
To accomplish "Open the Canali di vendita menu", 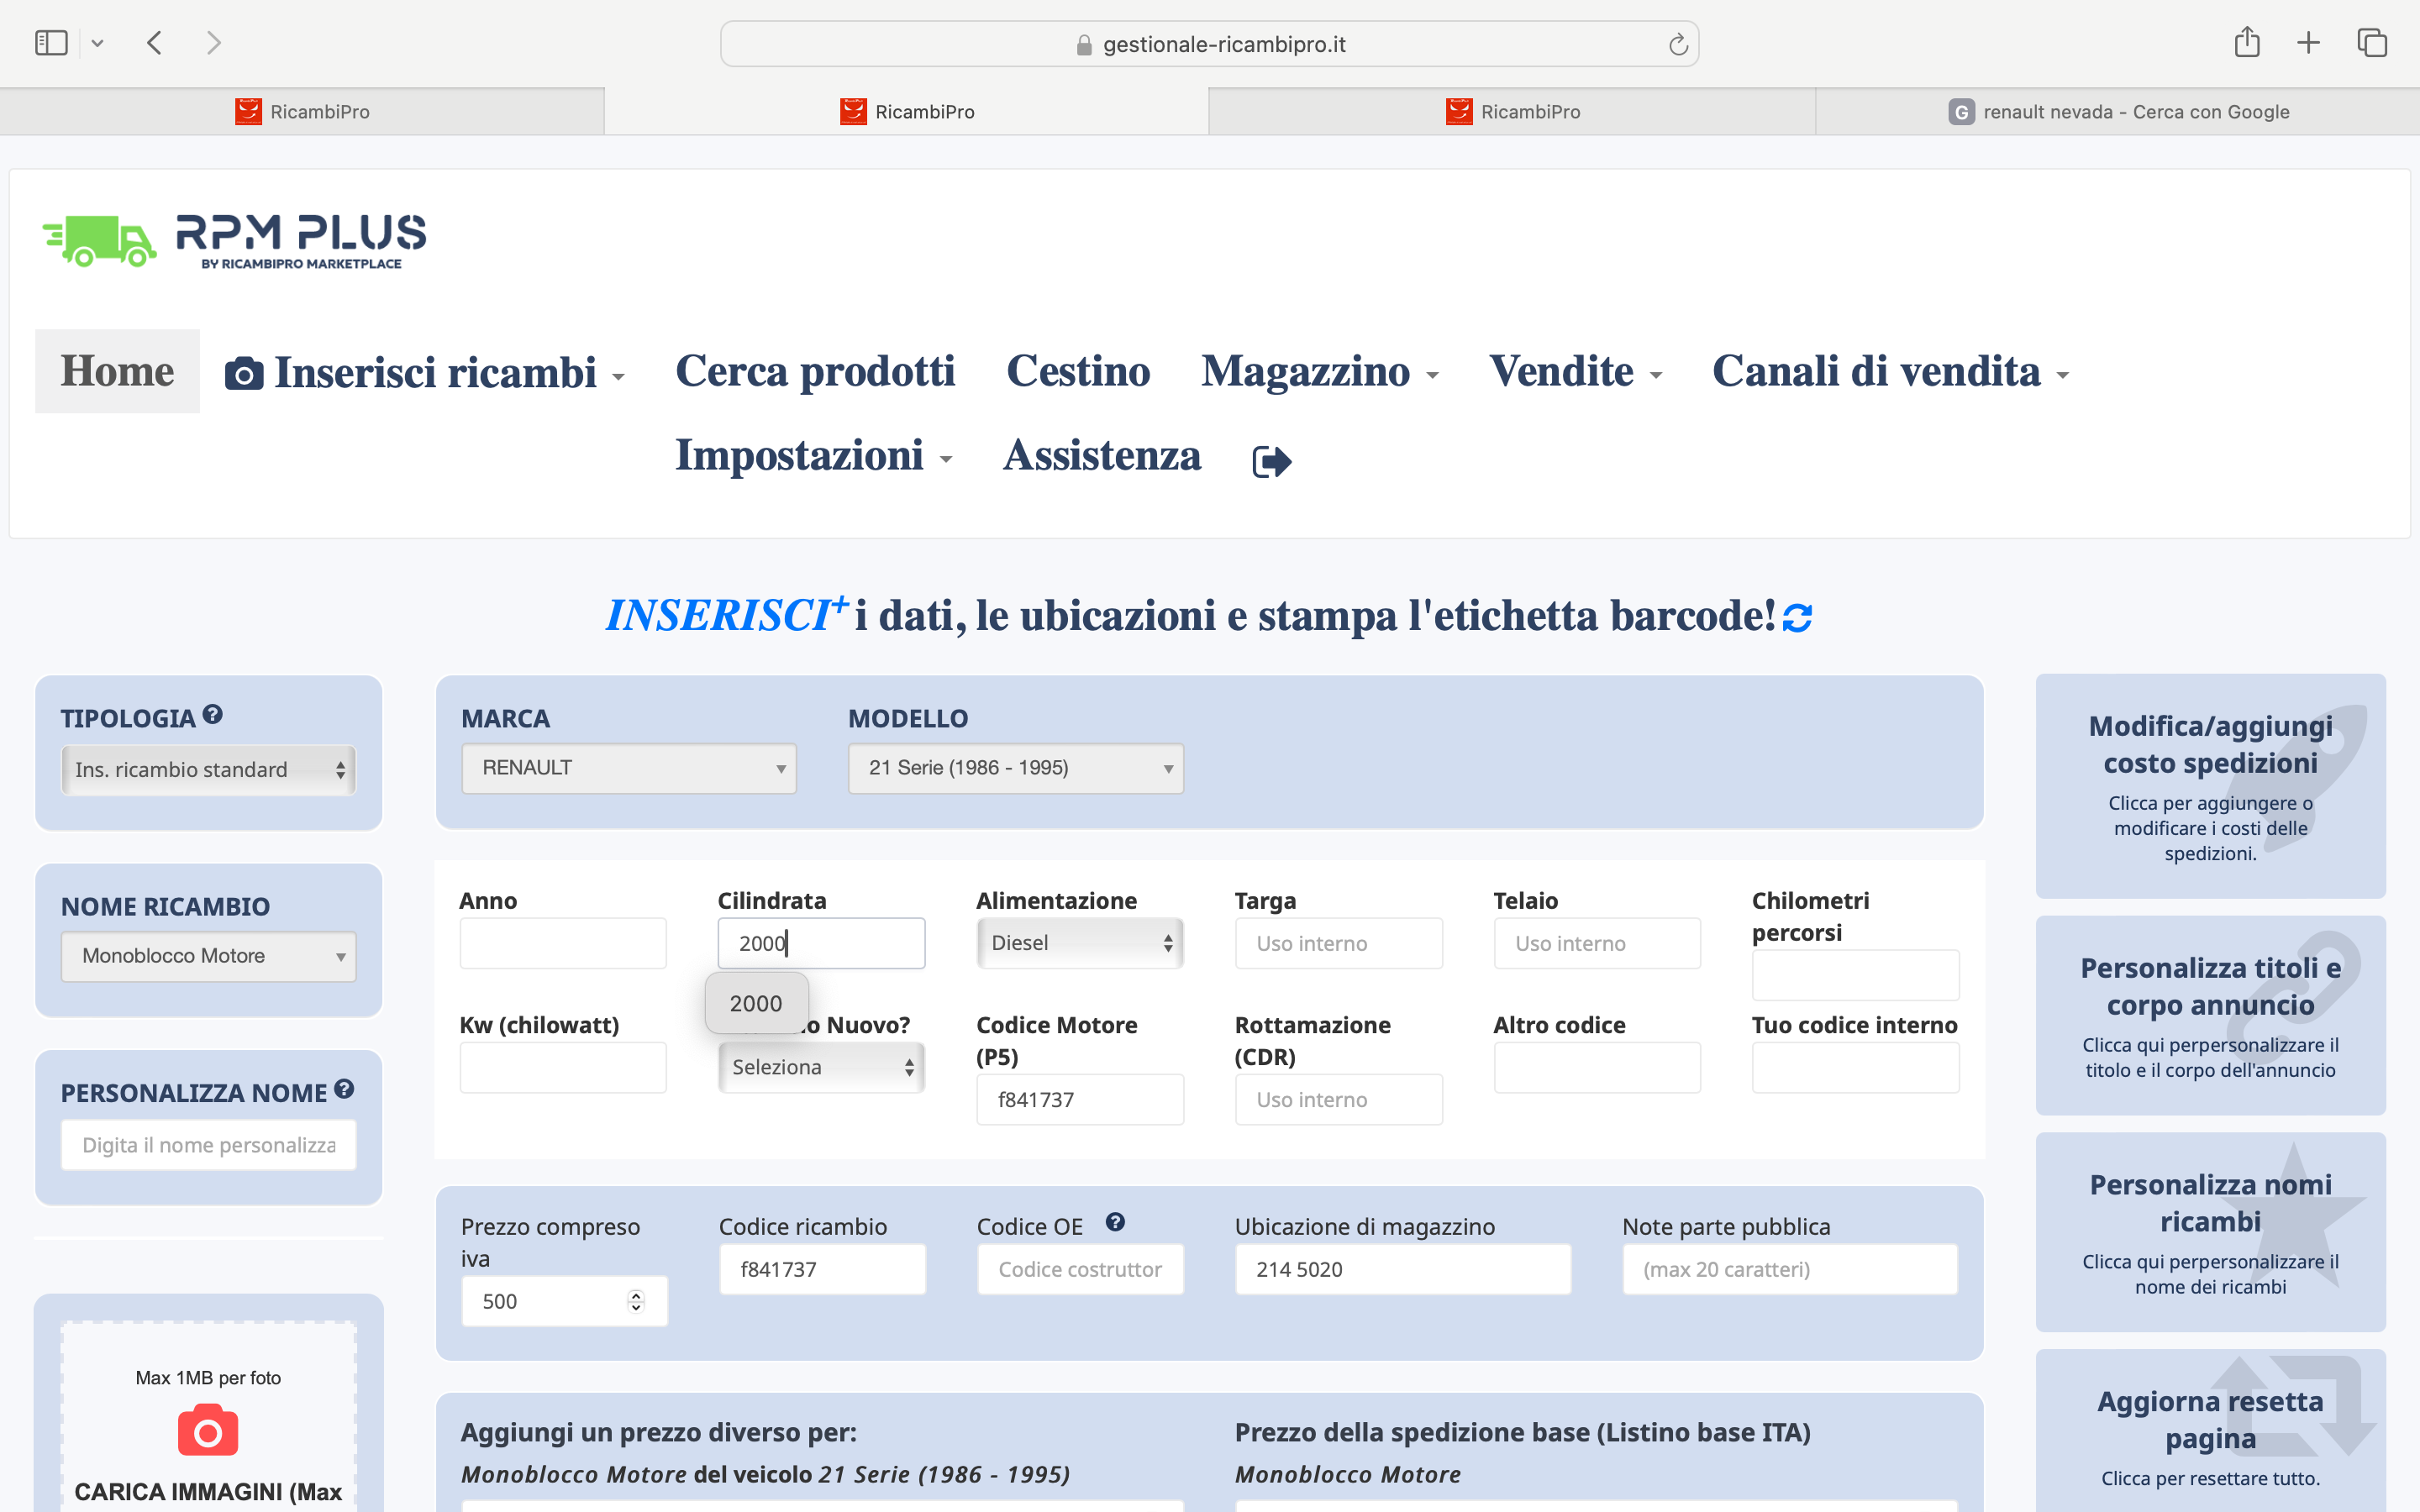I will pos(1890,371).
